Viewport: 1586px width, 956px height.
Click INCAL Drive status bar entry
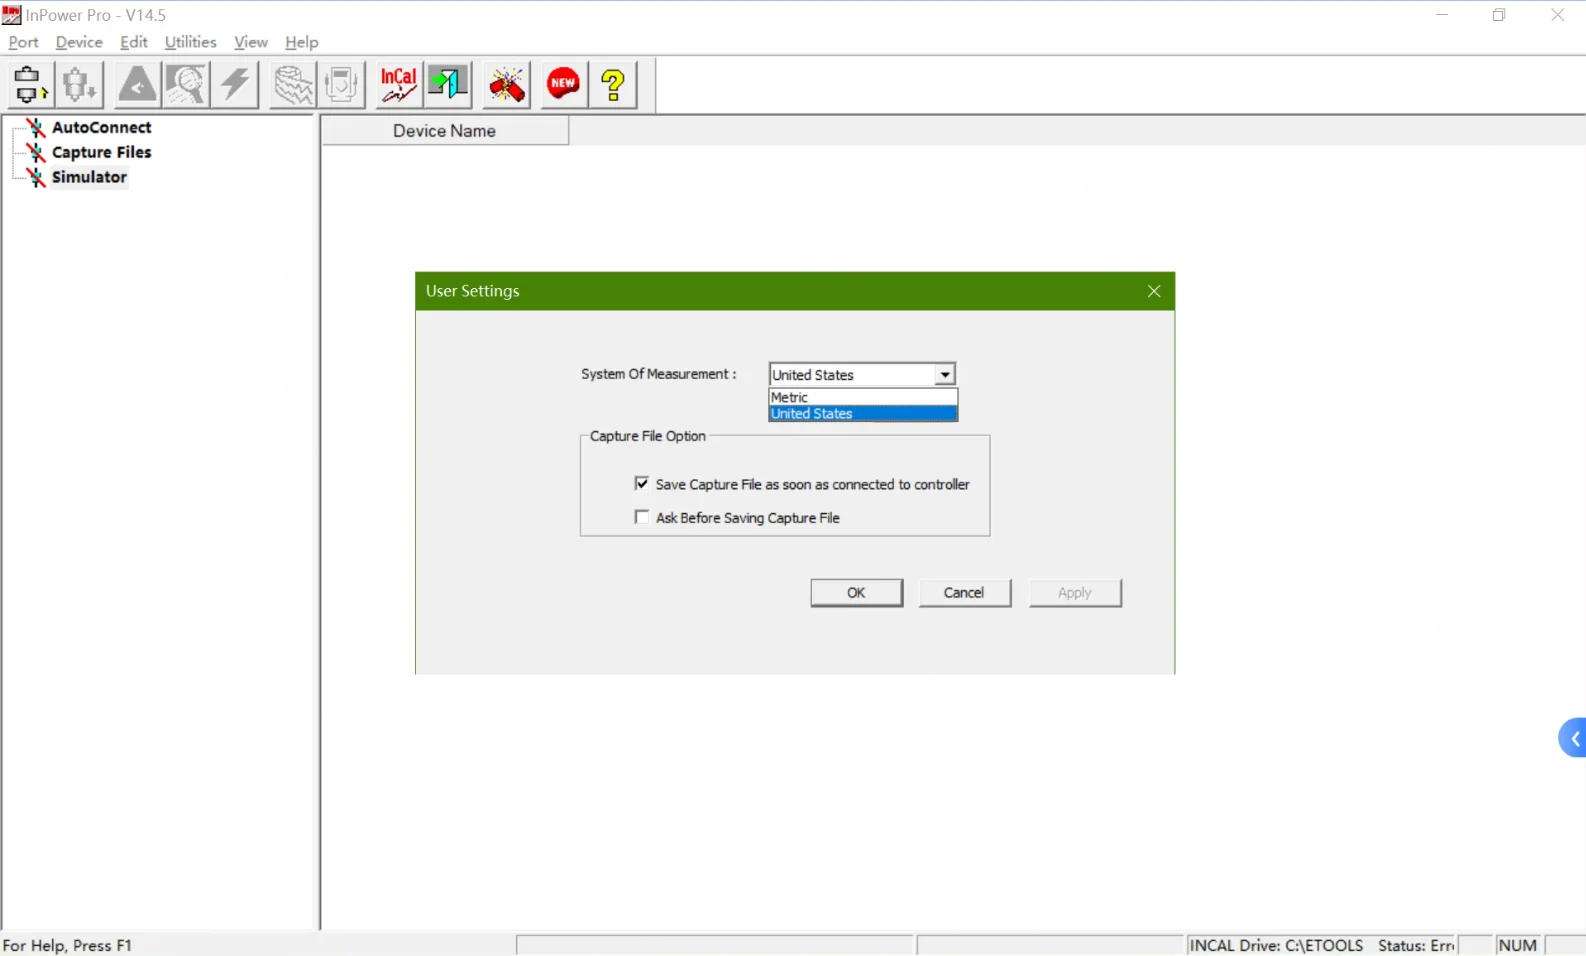pyautogui.click(x=1276, y=945)
